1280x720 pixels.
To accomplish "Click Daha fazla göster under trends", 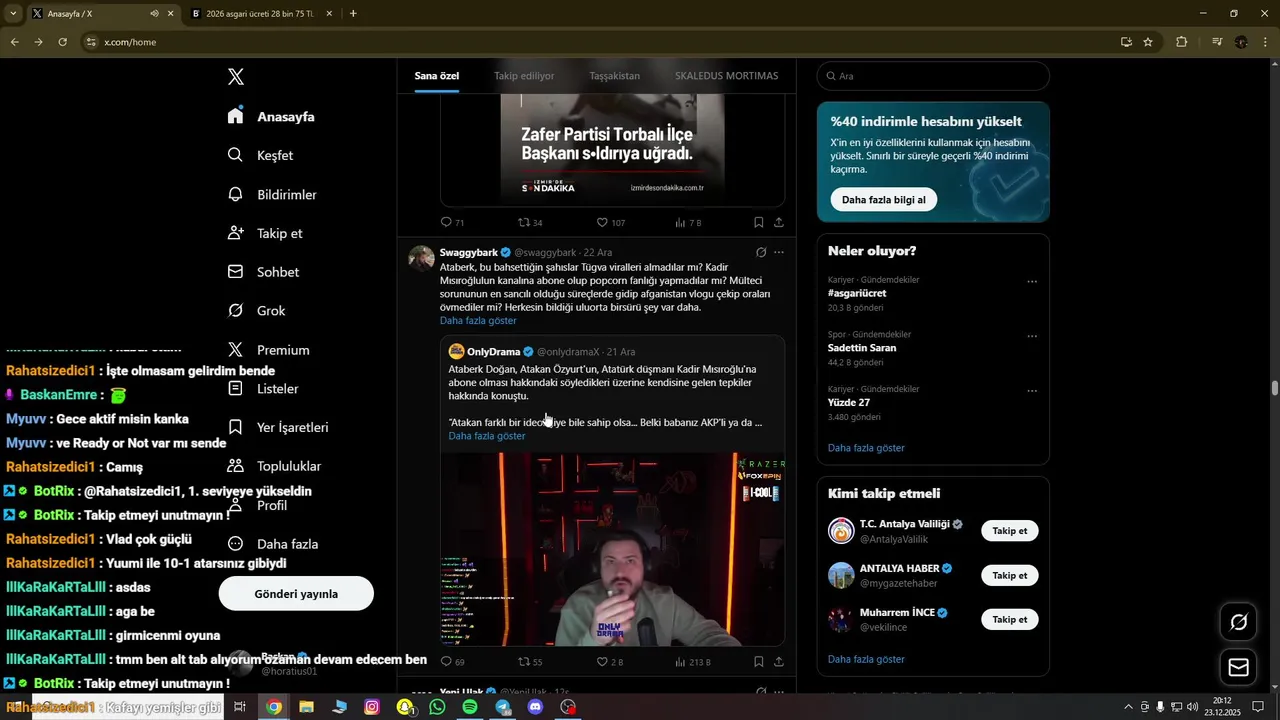I will 866,448.
